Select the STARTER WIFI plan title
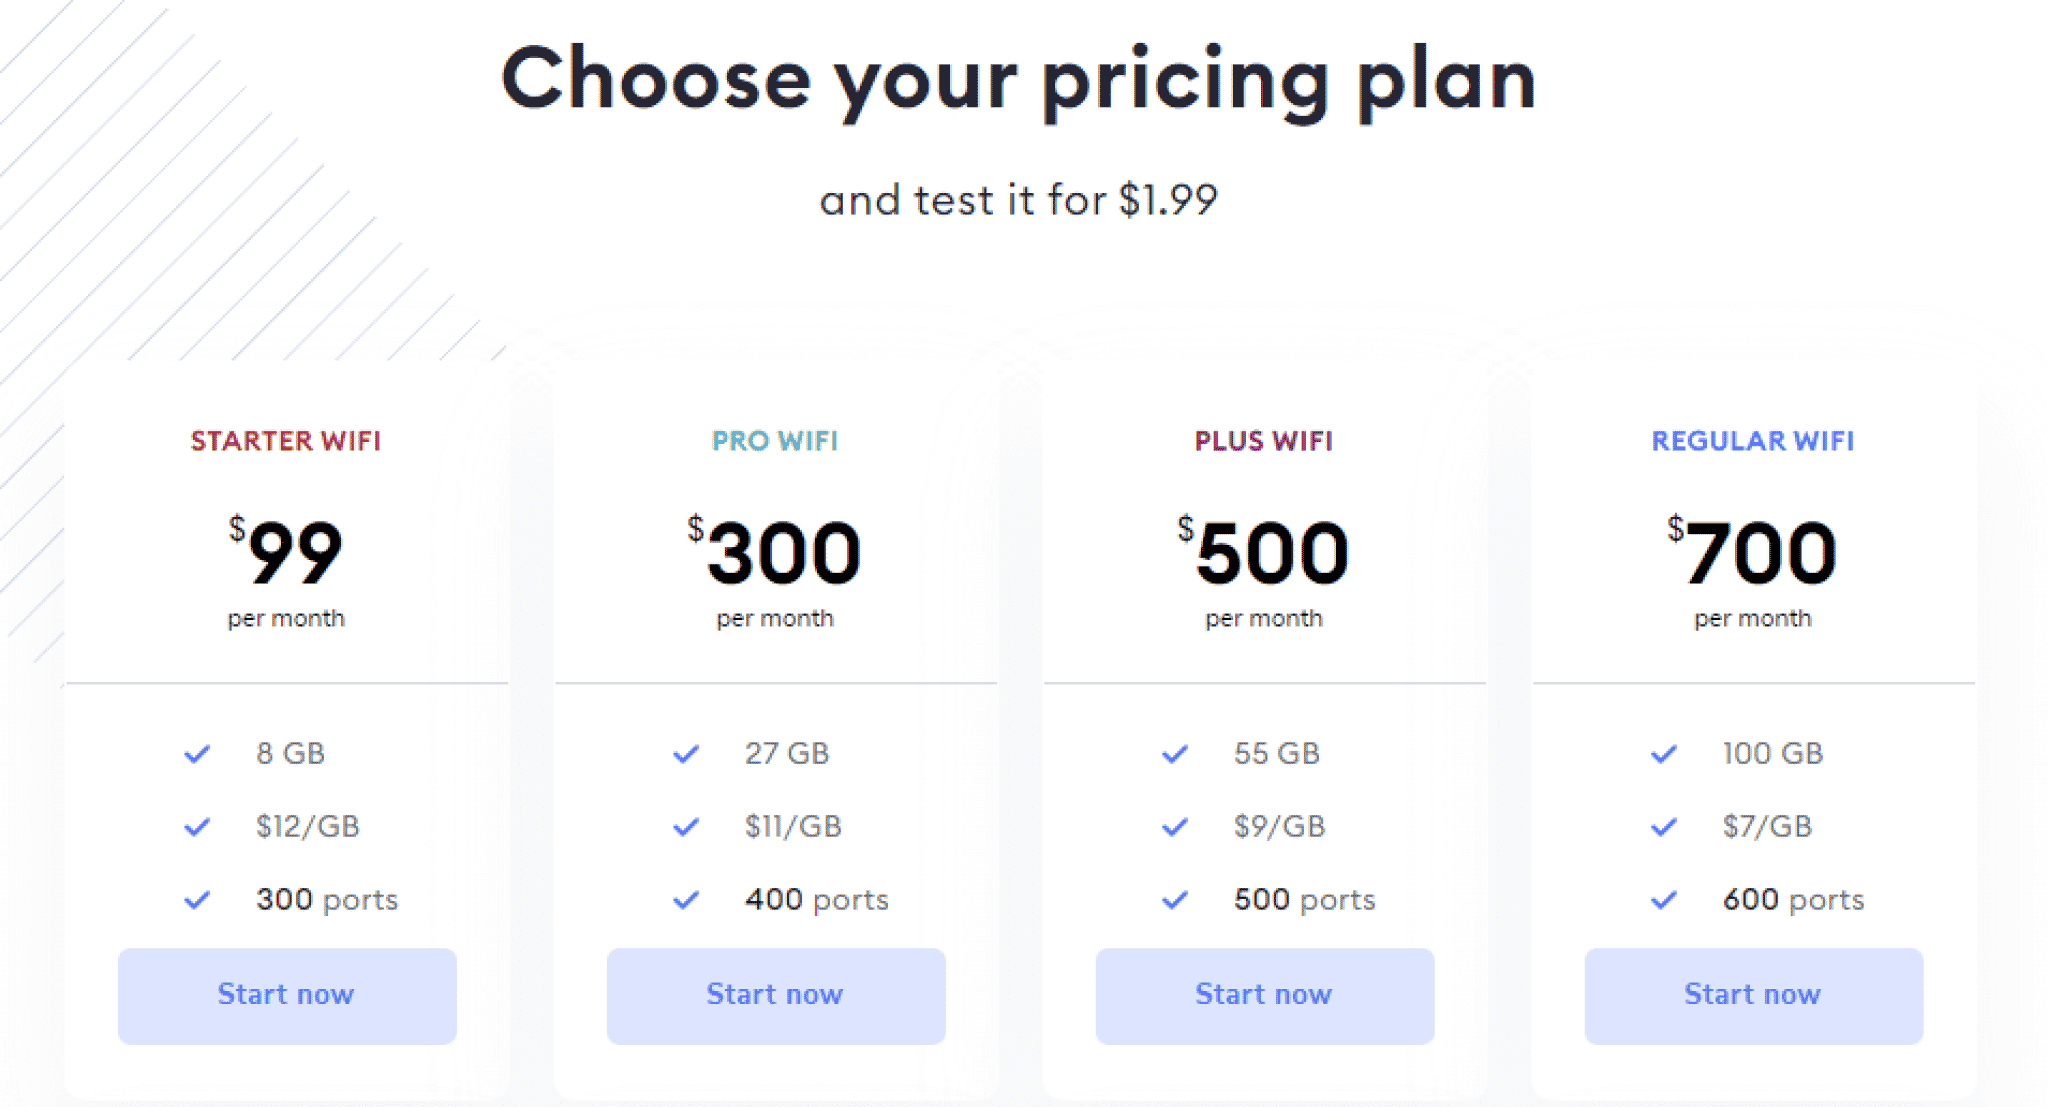Image resolution: width=2048 pixels, height=1107 pixels. click(x=286, y=441)
